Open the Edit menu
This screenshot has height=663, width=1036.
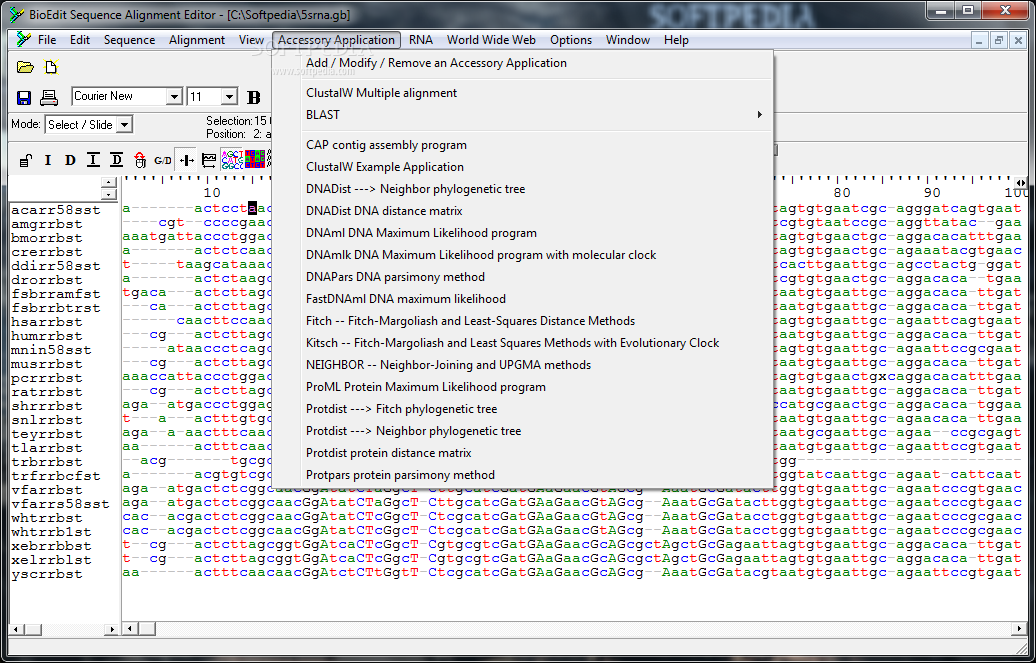(x=80, y=40)
